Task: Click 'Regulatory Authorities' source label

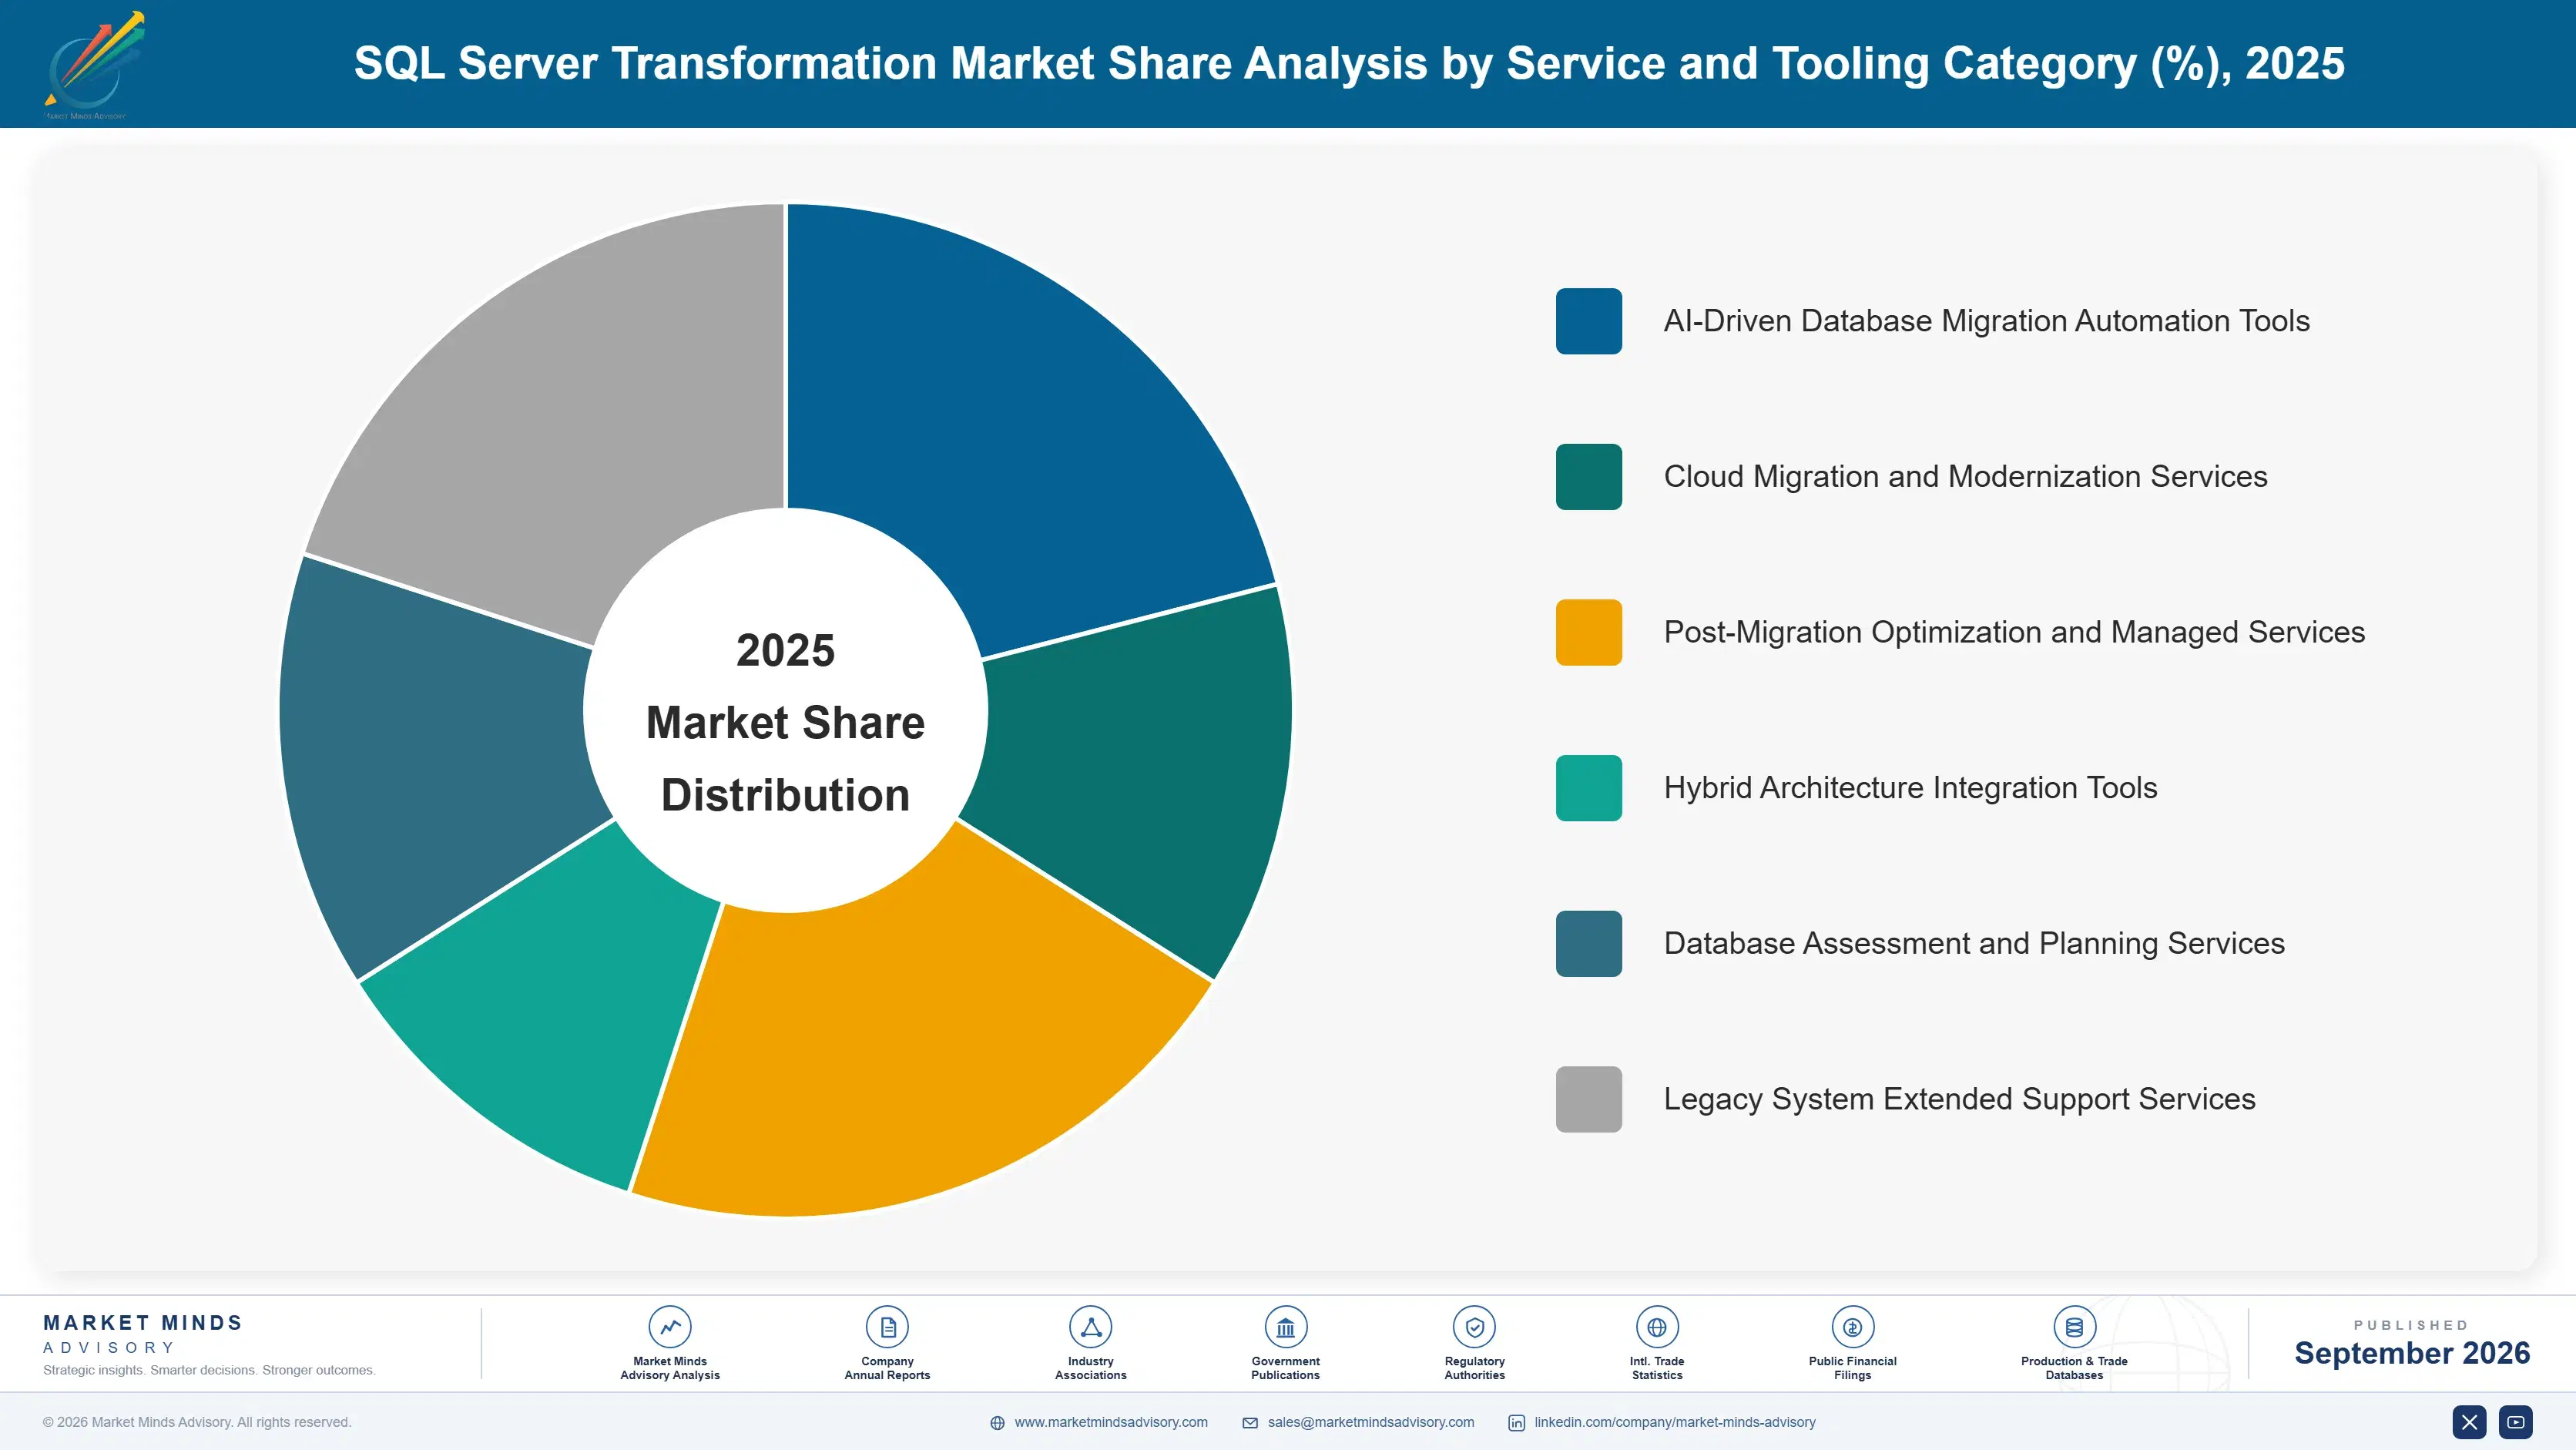Action: [1475, 1368]
